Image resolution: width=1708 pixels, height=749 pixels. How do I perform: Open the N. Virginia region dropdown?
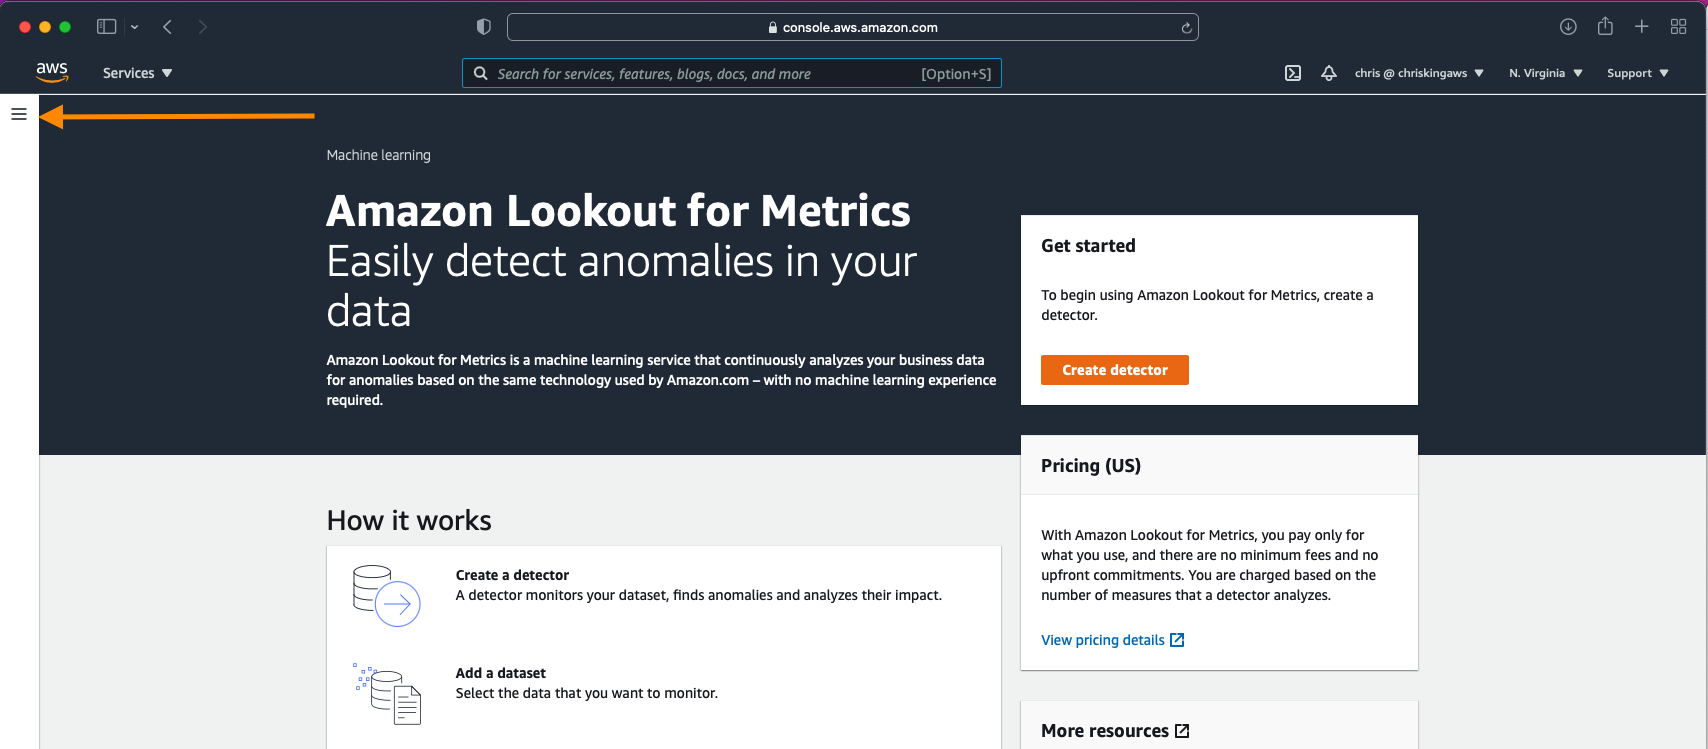[x=1546, y=73]
